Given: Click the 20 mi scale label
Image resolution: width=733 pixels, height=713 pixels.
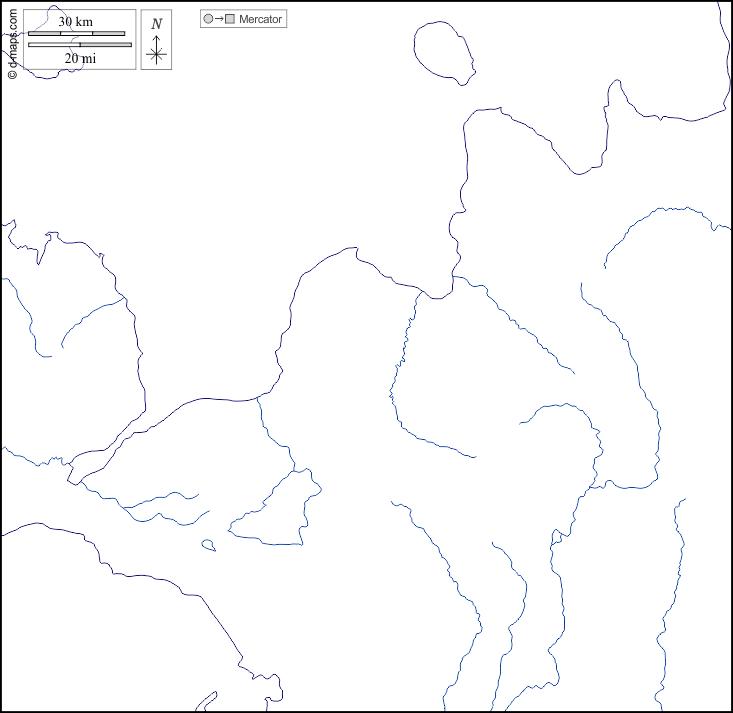Looking at the screenshot, I should pyautogui.click(x=80, y=58).
